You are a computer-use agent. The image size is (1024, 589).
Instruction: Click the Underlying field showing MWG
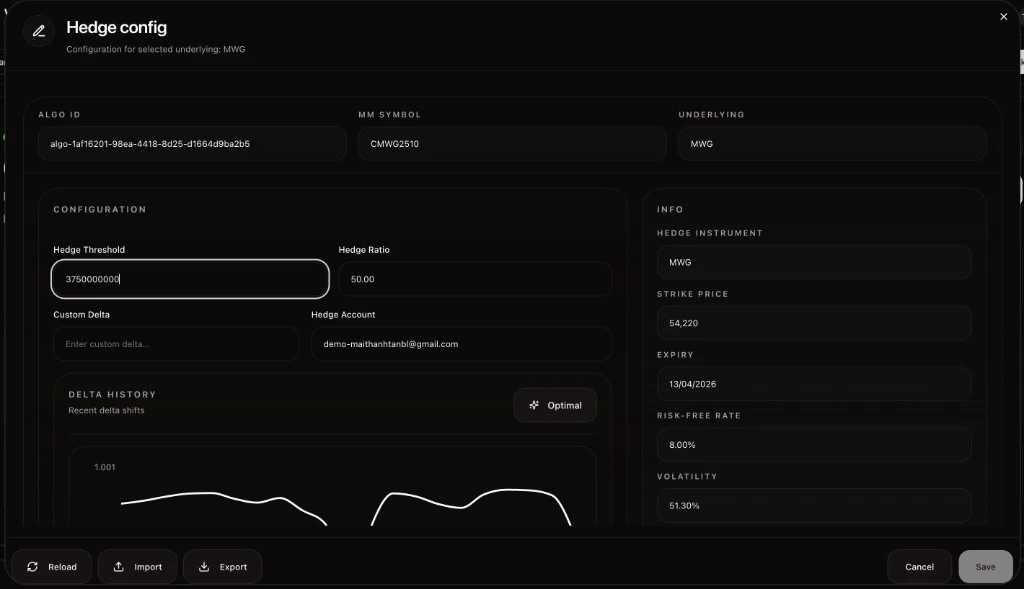pos(832,144)
